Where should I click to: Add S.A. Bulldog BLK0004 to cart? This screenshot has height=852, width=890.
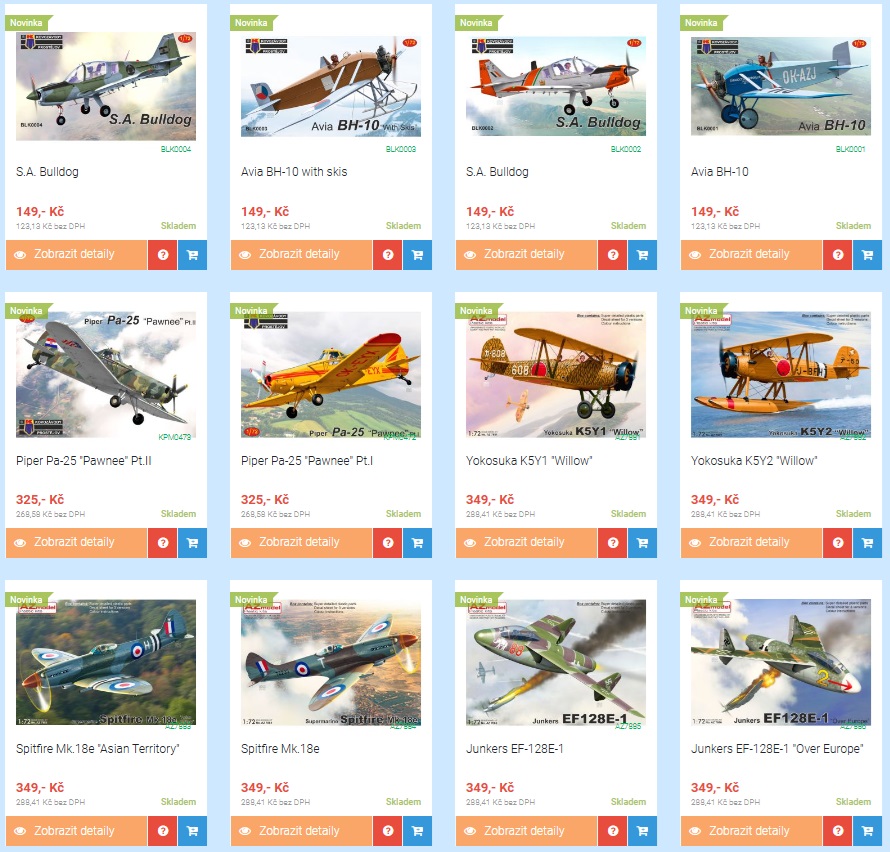(192, 255)
